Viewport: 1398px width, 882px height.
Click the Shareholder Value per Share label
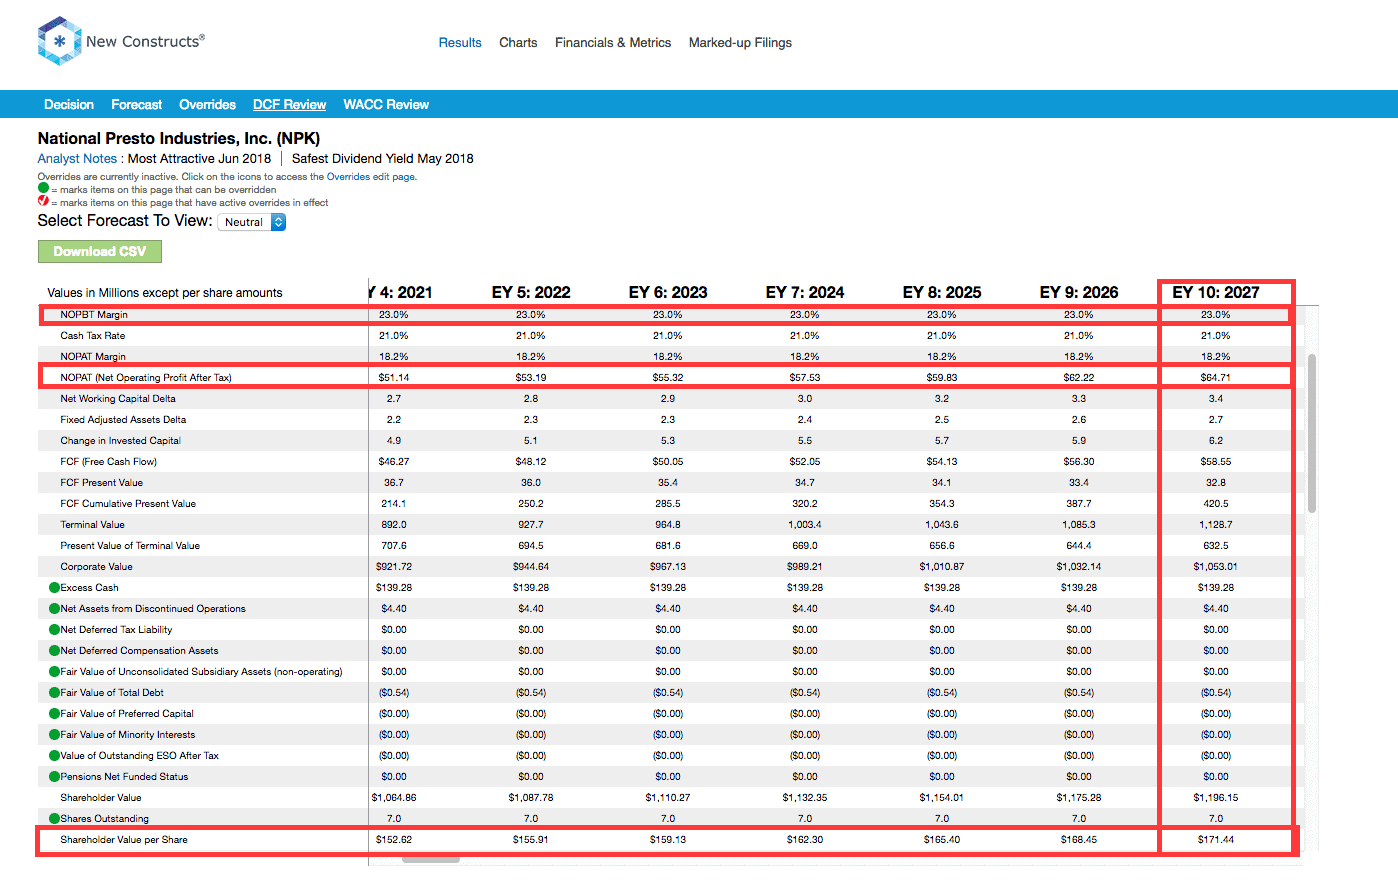coord(124,840)
